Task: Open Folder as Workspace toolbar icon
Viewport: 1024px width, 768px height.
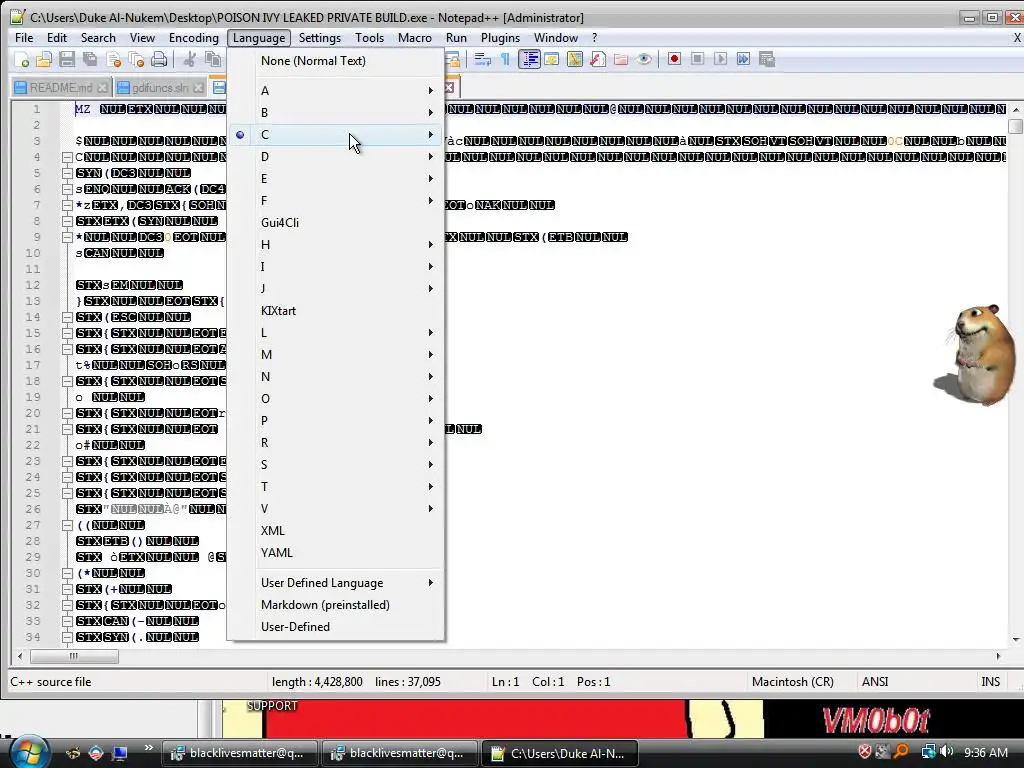Action: pyautogui.click(x=621, y=60)
